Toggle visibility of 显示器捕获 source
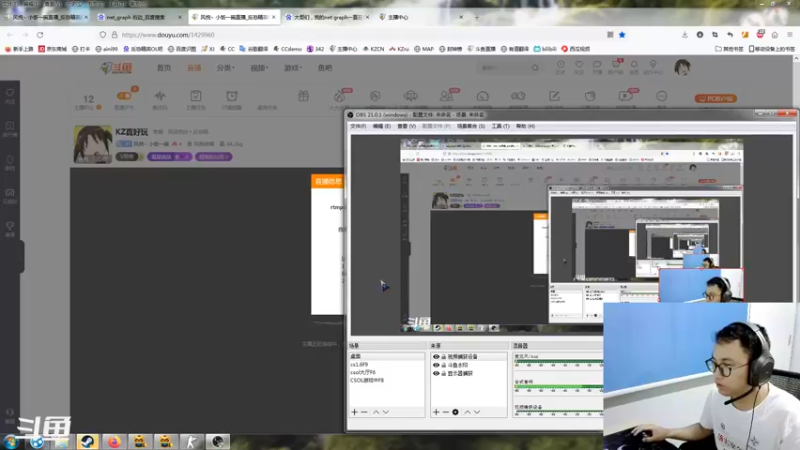 [436, 373]
